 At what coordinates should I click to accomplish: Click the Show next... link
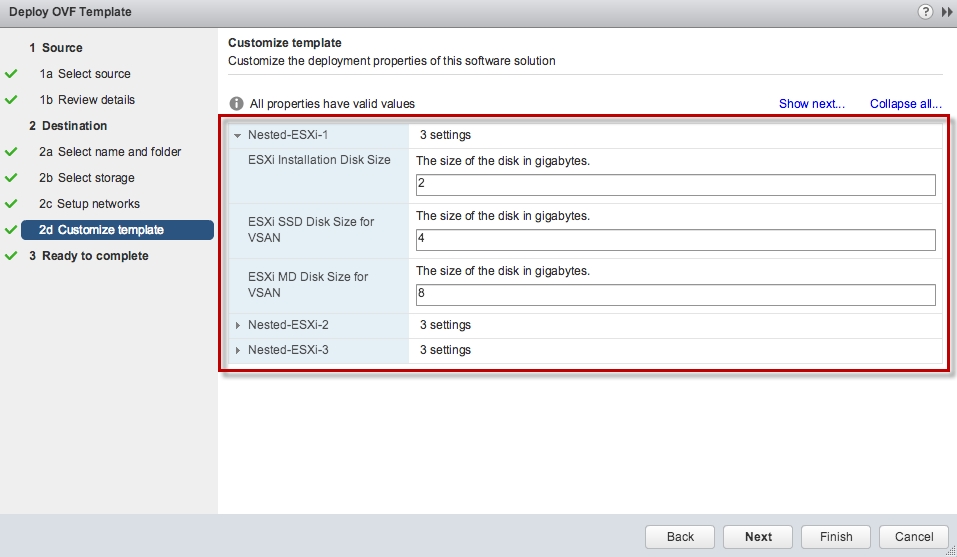click(812, 104)
